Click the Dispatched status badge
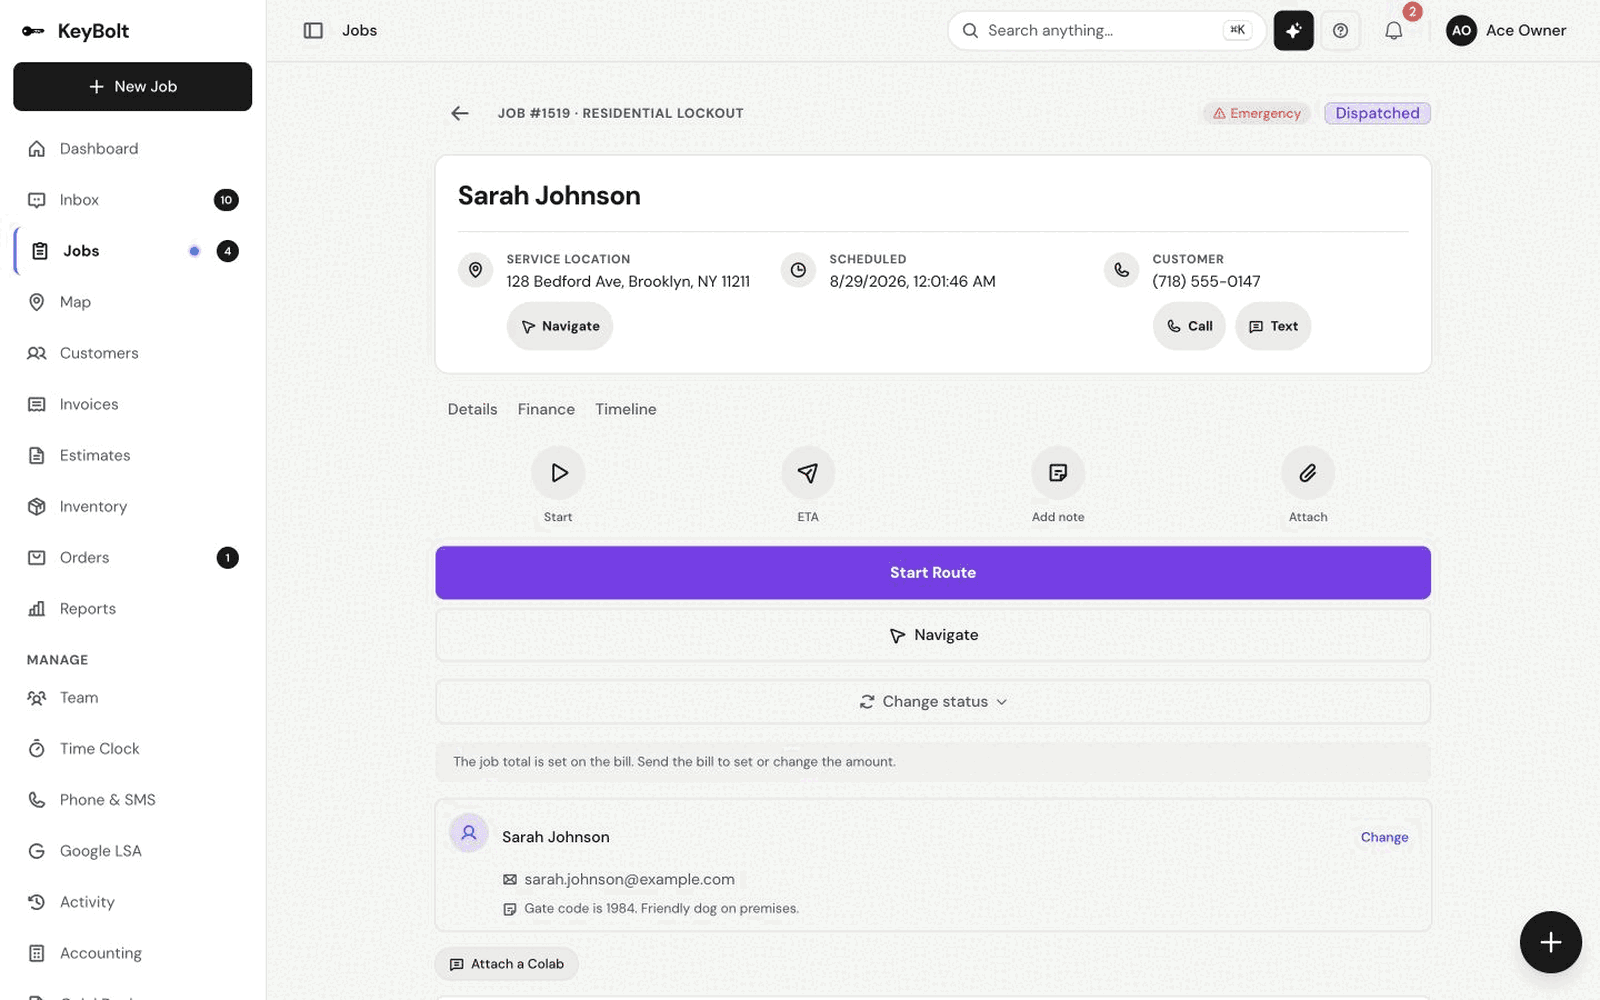This screenshot has height=1000, width=1600. 1377,113
